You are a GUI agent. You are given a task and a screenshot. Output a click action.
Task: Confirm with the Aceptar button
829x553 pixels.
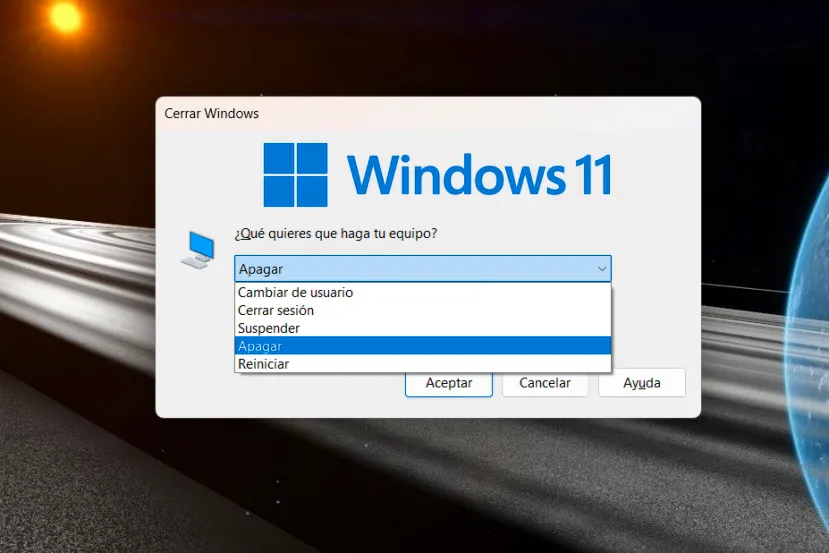[449, 383]
